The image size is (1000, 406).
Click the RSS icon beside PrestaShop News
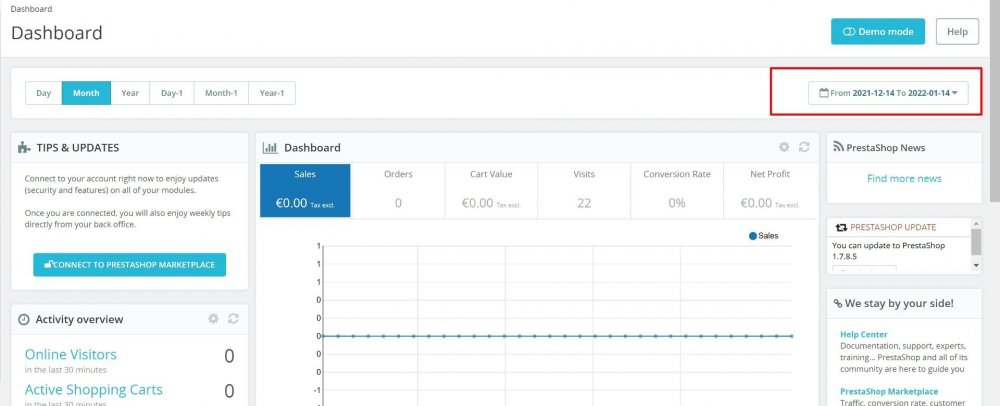pos(839,147)
